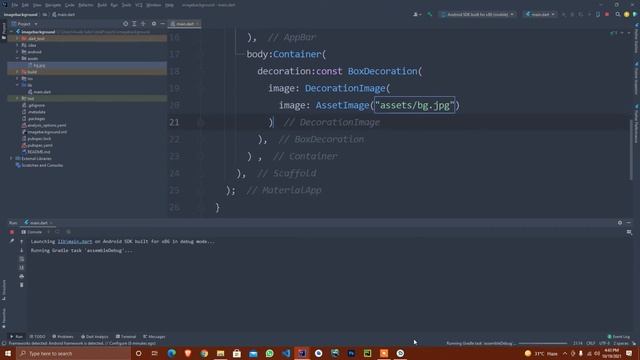Click the lib\main.dart link in console

(x=75, y=242)
